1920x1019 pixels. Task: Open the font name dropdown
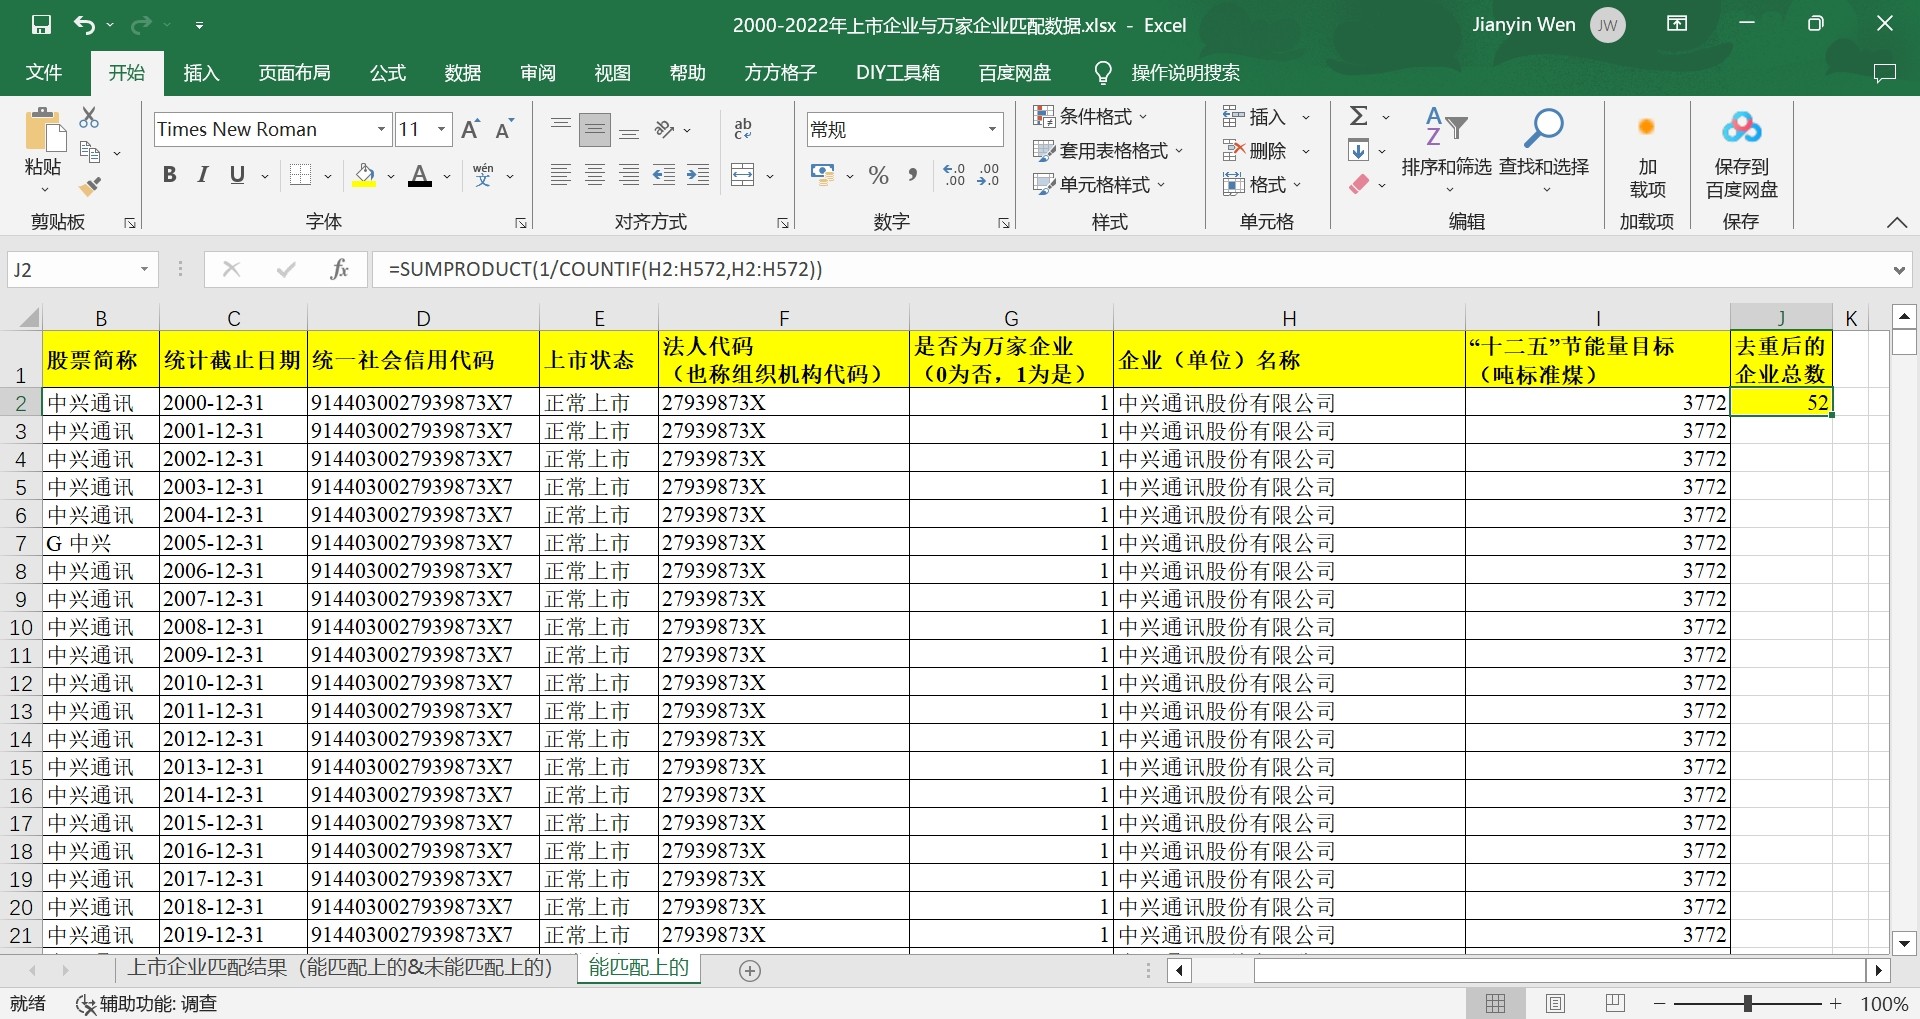(x=381, y=129)
